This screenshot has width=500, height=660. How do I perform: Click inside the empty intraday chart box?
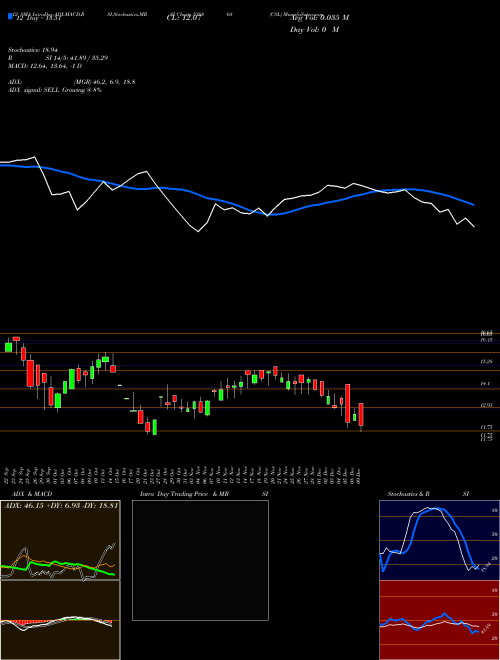(200, 560)
